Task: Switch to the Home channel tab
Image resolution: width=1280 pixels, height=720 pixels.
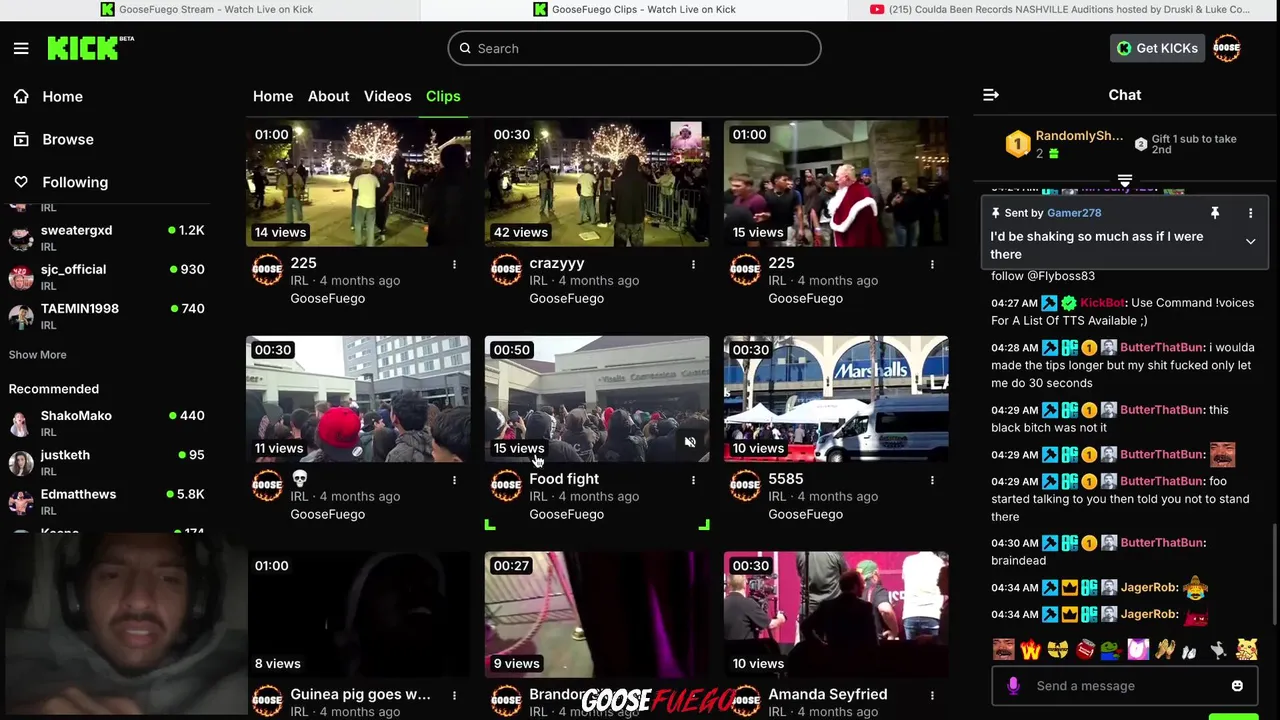Action: click(273, 96)
